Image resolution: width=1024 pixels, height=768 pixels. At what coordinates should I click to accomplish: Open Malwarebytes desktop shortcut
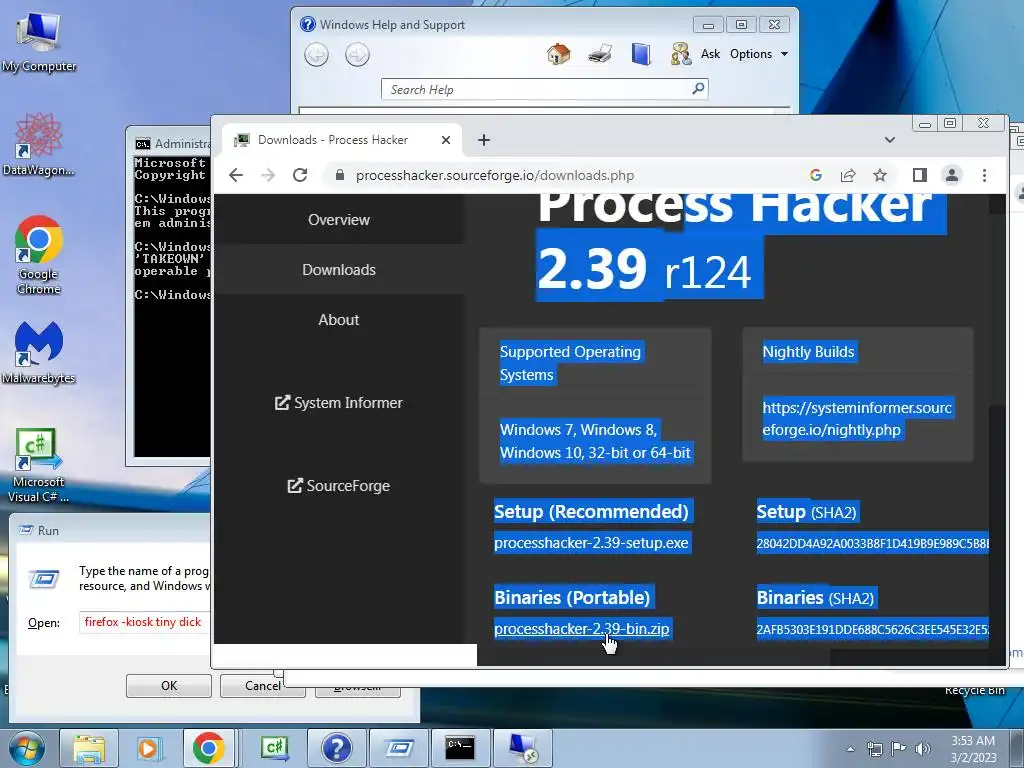39,351
